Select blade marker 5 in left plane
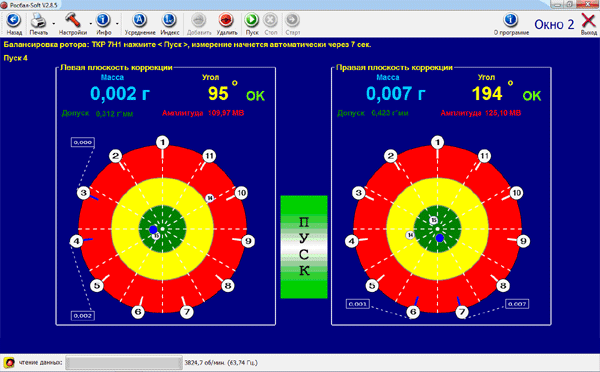The image size is (600, 372). pos(97,286)
